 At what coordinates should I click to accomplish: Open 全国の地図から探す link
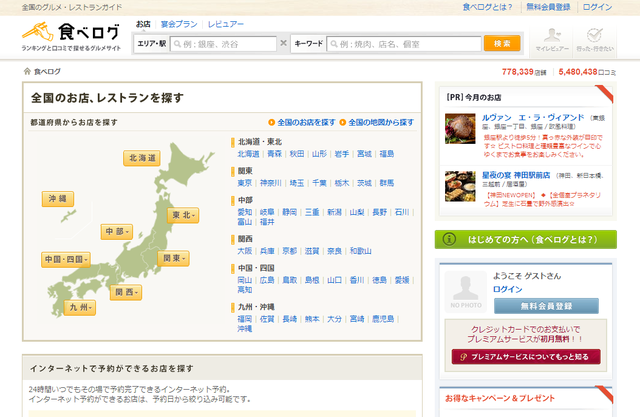point(381,122)
